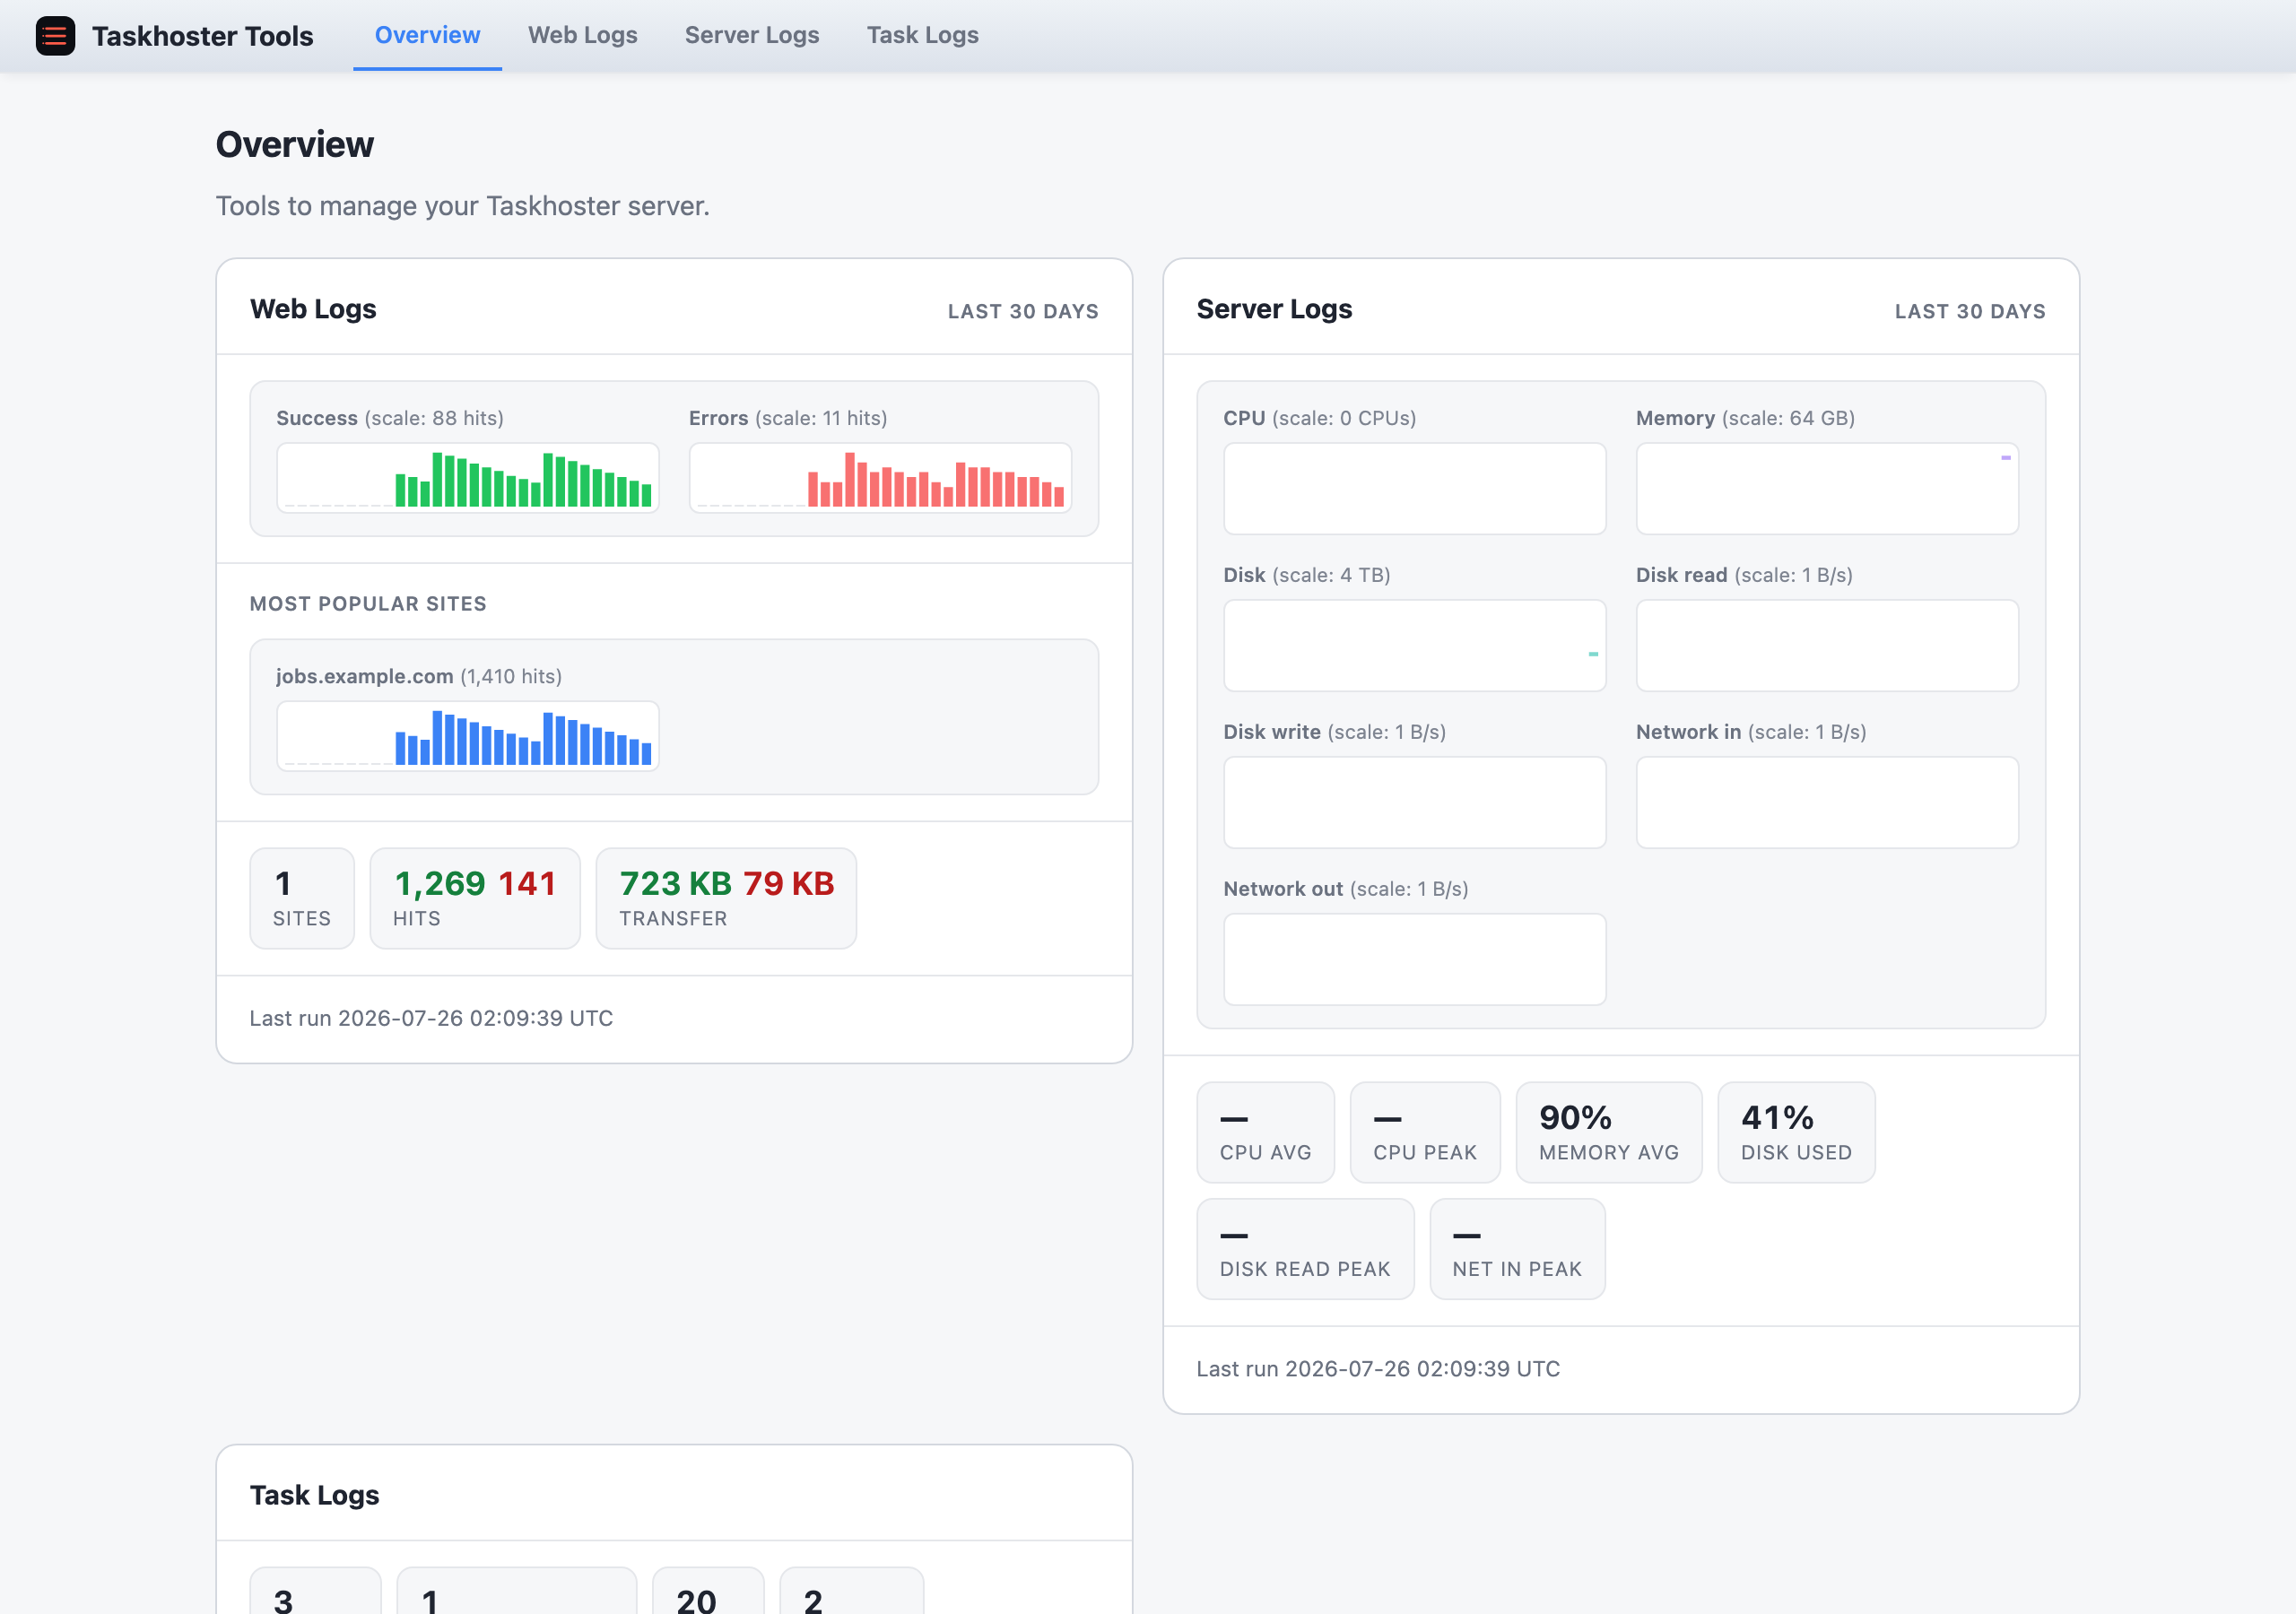Screen dimensions: 2296x1614
Task: Click the 1,269 141 HITS stat tile
Action: tap(475, 898)
